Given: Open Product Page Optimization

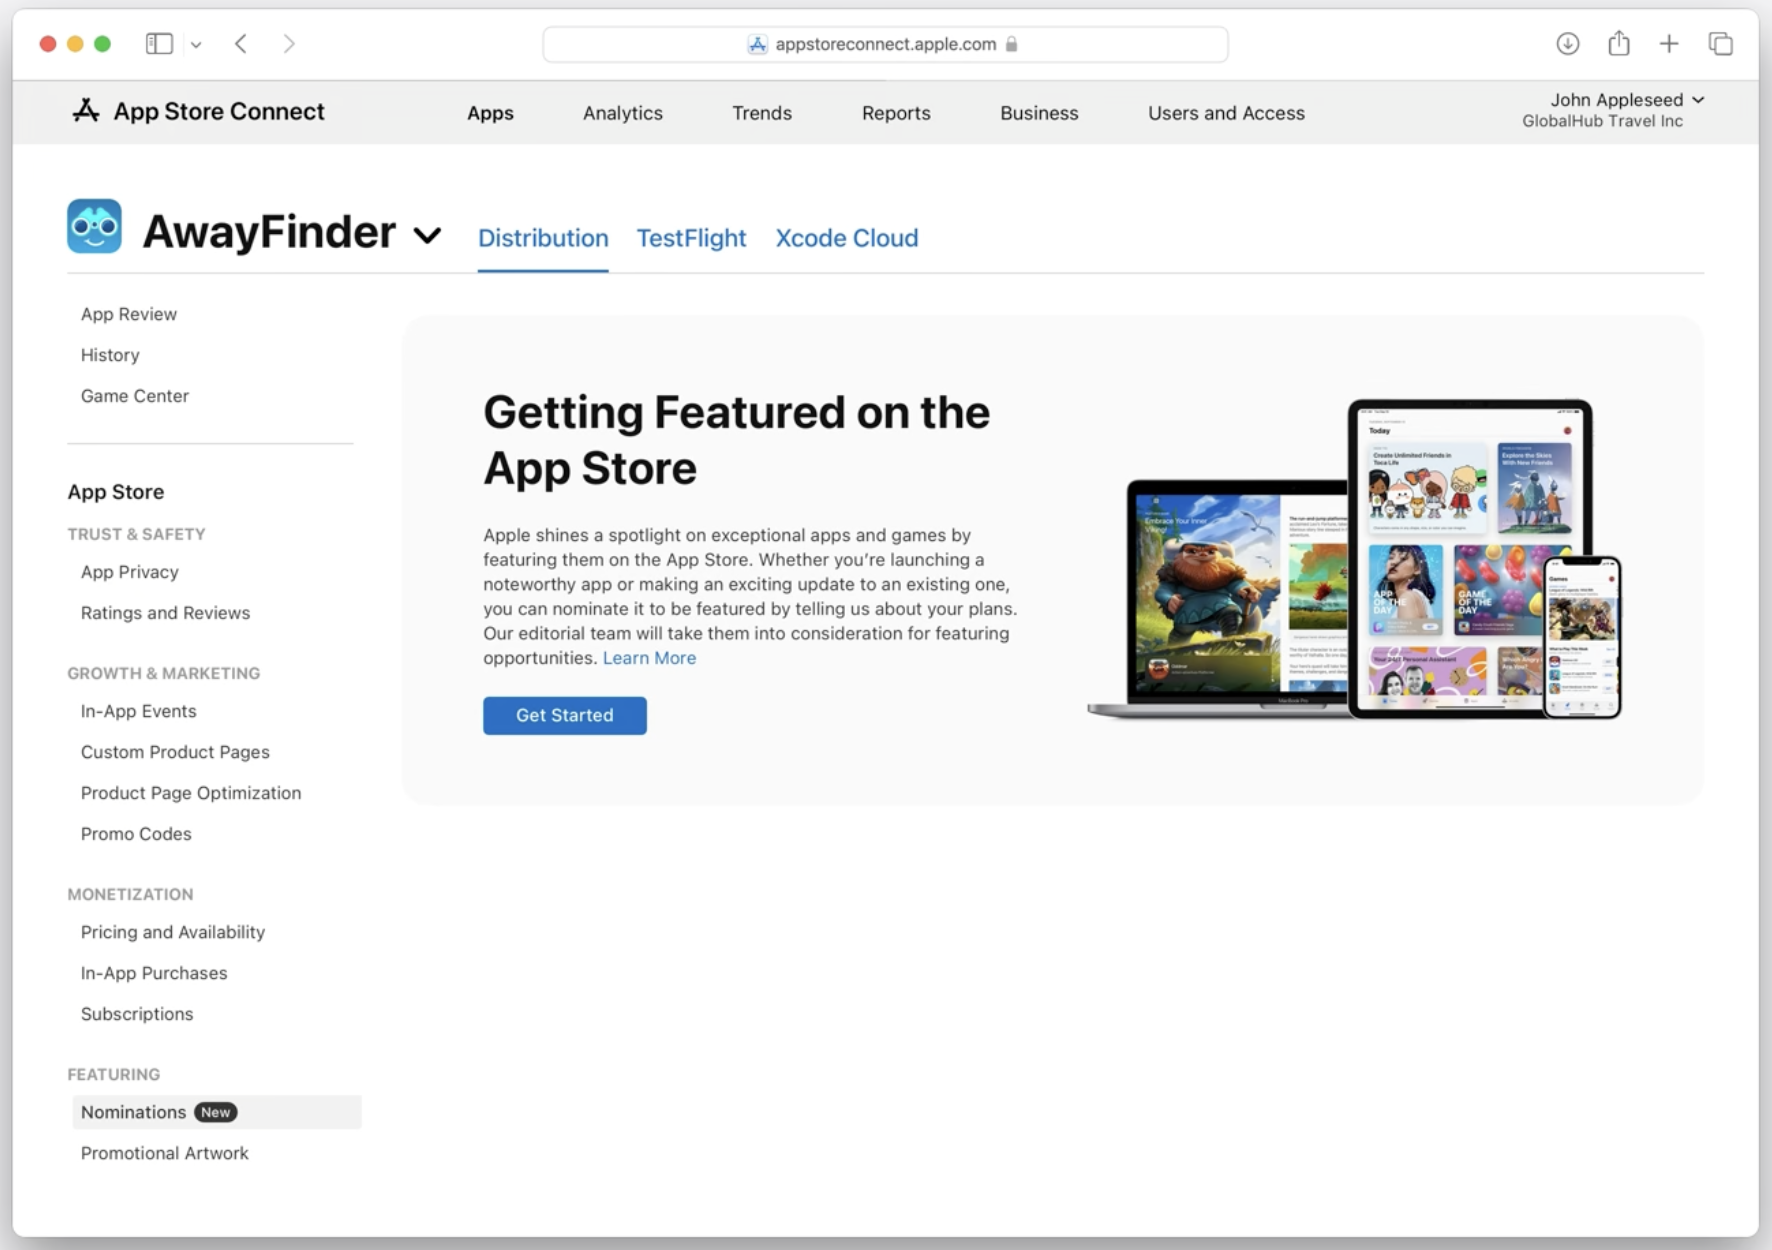Looking at the screenshot, I should click(191, 793).
